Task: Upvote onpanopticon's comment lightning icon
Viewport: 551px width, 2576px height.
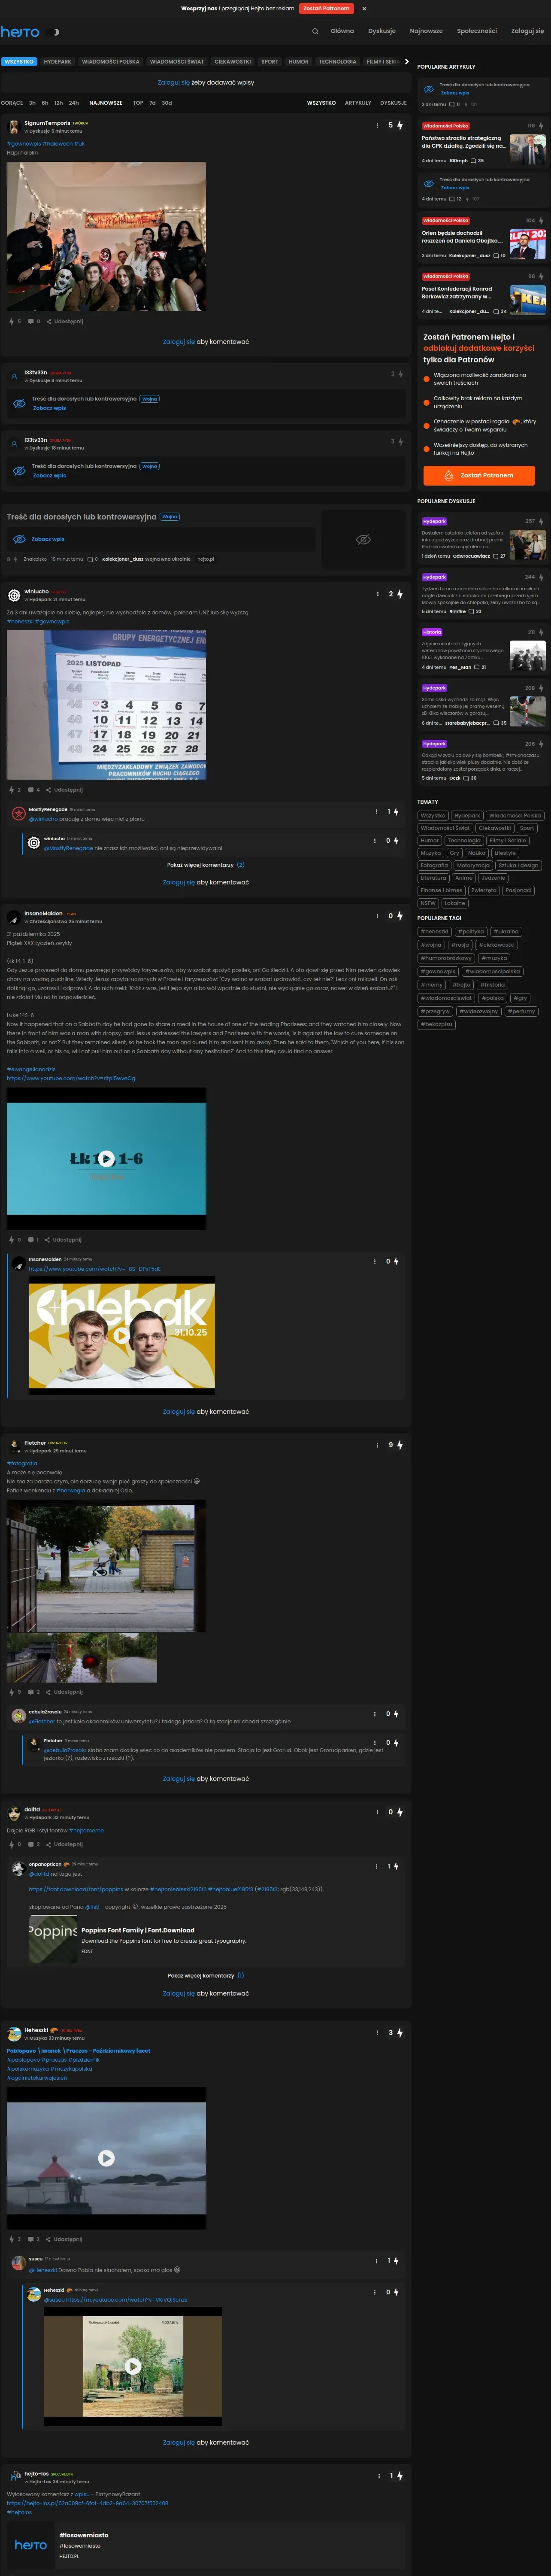Action: (x=397, y=1866)
